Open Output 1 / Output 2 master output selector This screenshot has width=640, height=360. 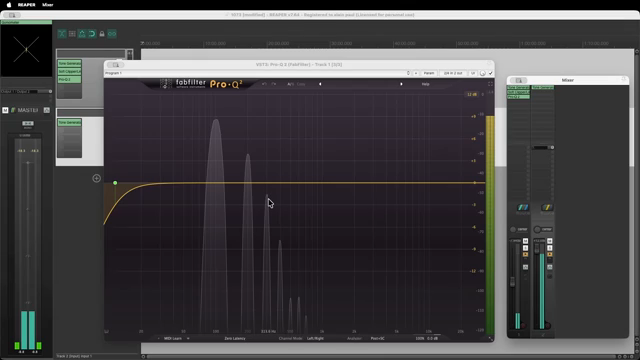[24, 91]
